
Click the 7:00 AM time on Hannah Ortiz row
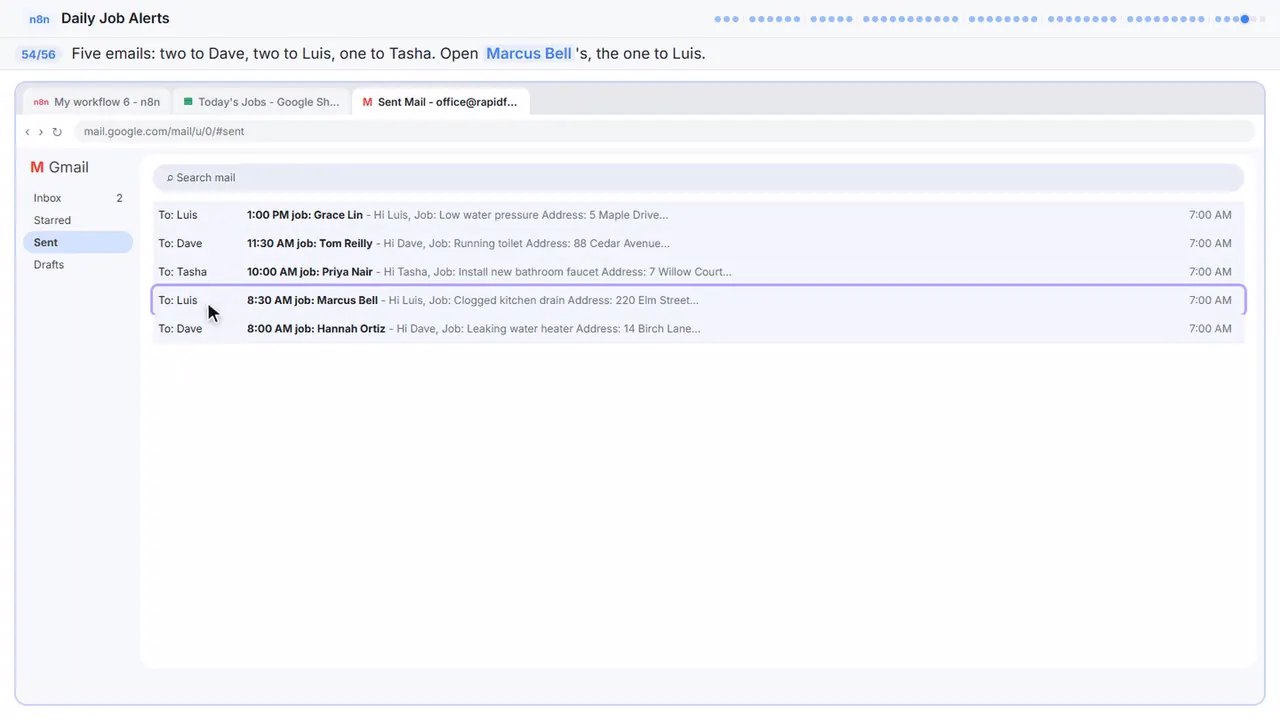coord(1210,328)
